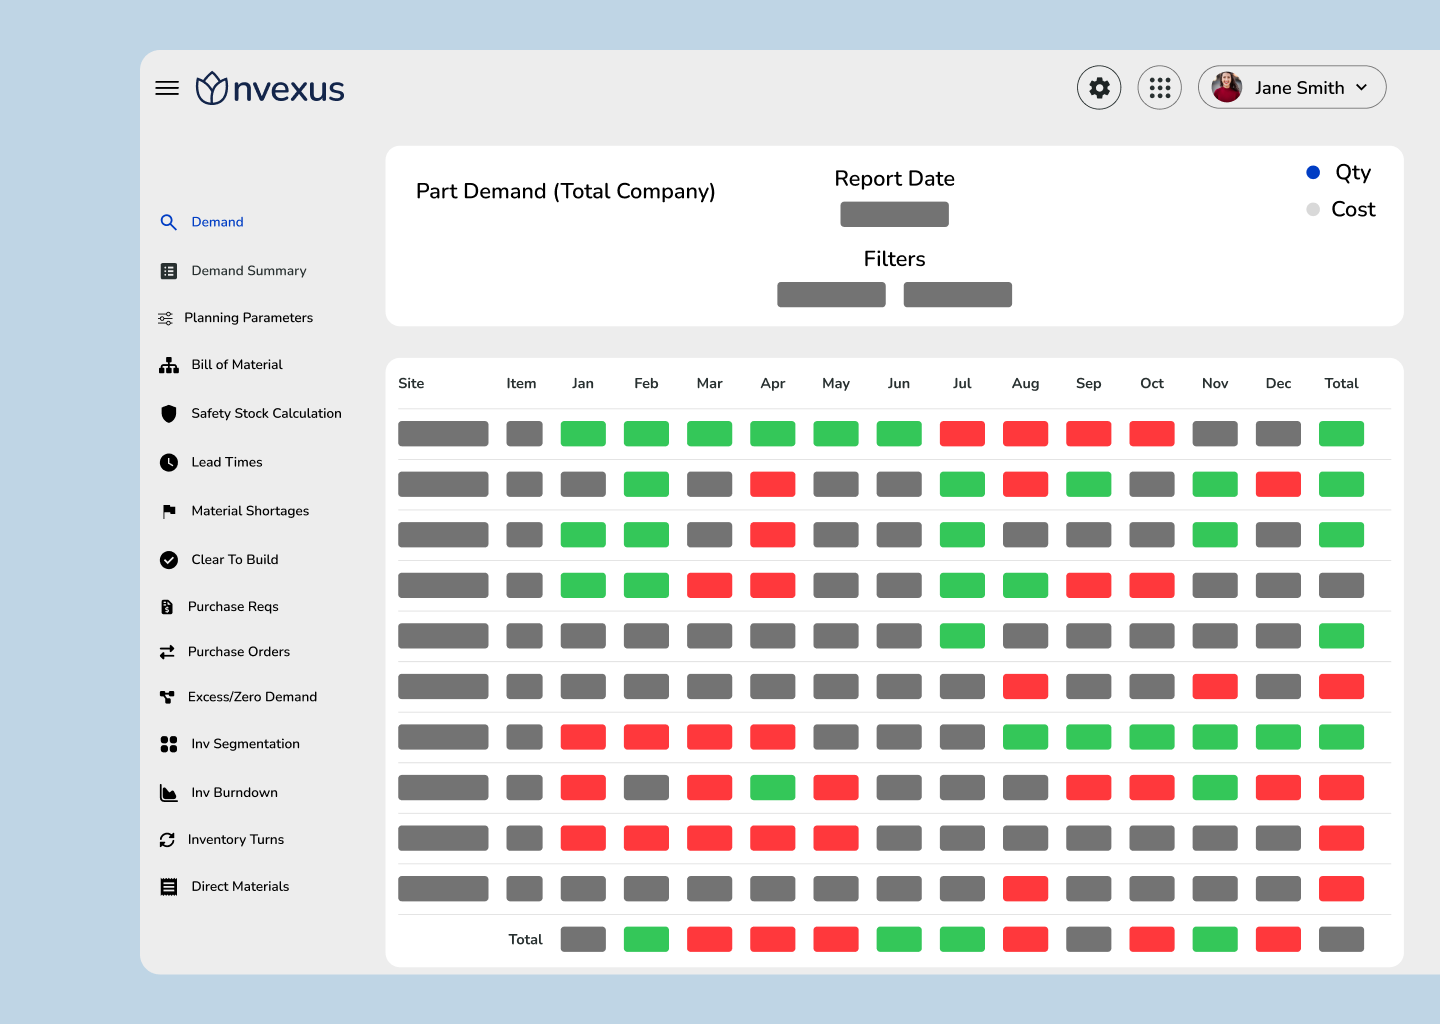Click the Demand search icon
This screenshot has height=1024, width=1440.
point(168,222)
